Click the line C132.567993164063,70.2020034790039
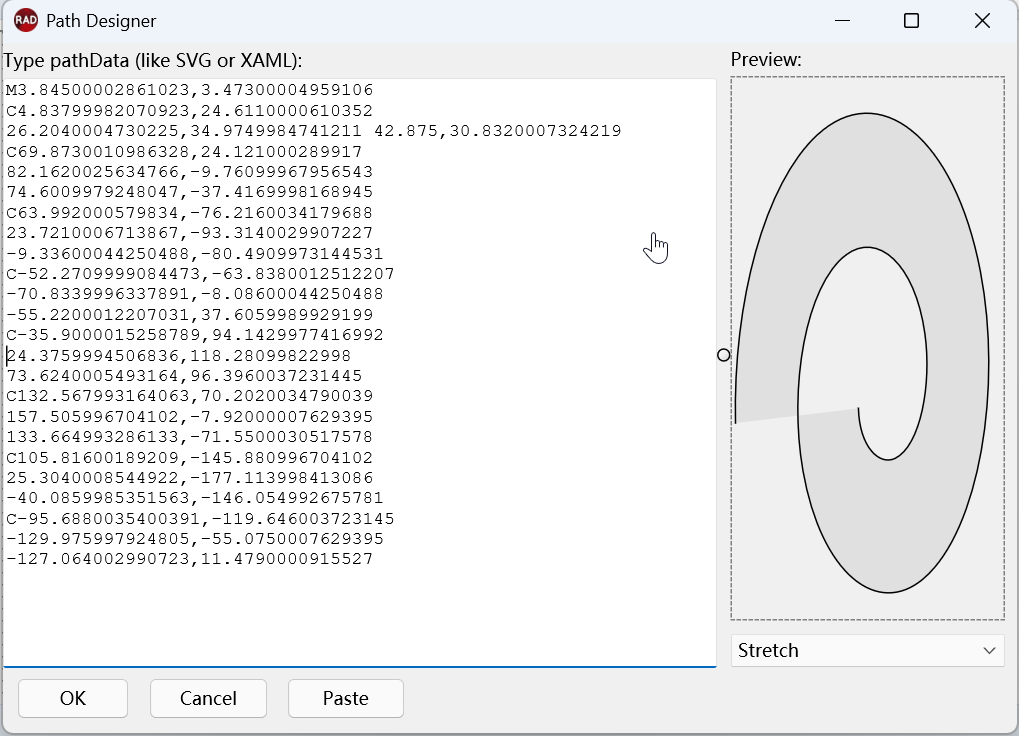The width and height of the screenshot is (1019, 736). [x=190, y=396]
